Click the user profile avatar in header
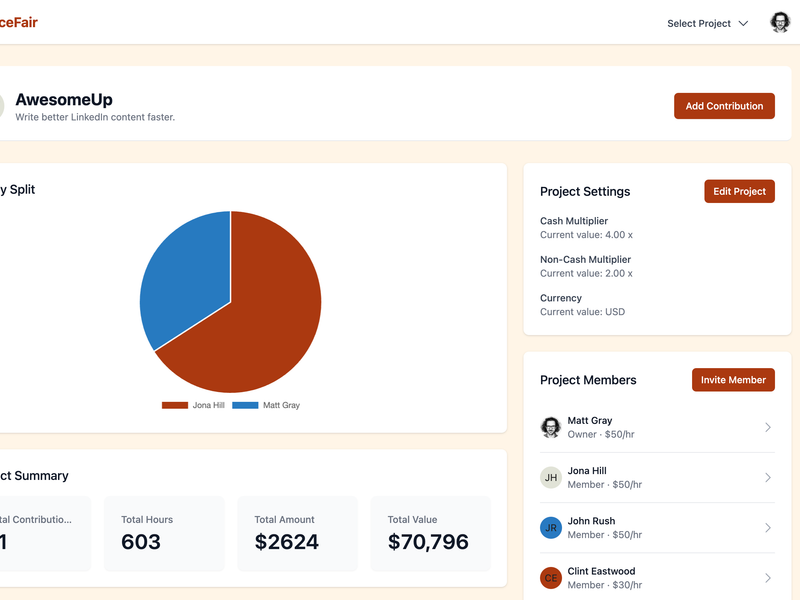 [780, 23]
